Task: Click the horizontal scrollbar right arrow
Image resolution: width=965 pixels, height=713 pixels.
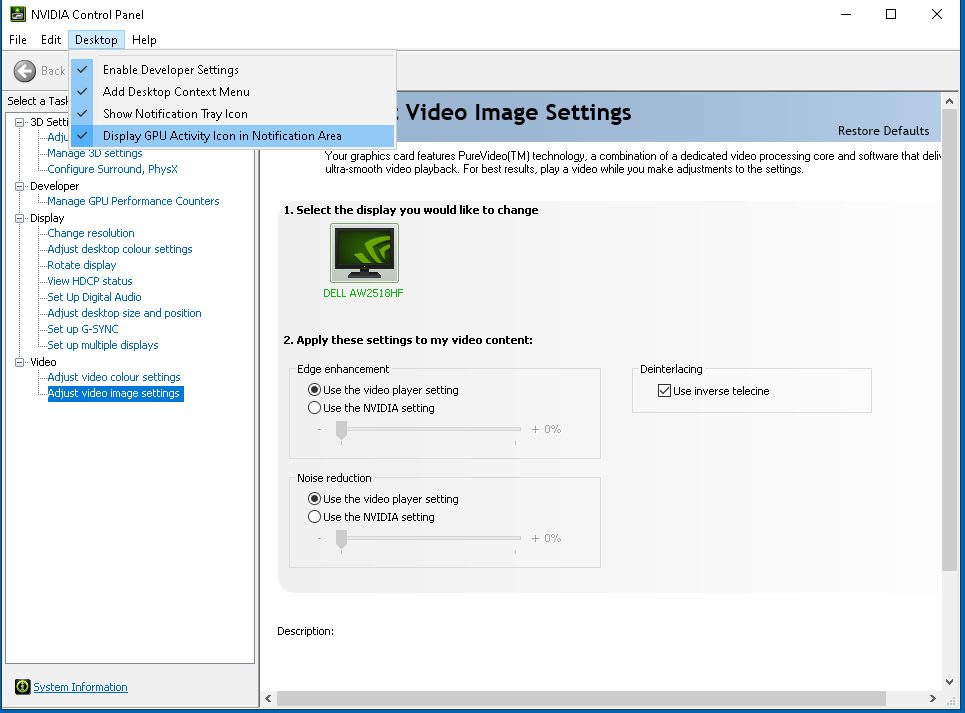Action: [933, 698]
